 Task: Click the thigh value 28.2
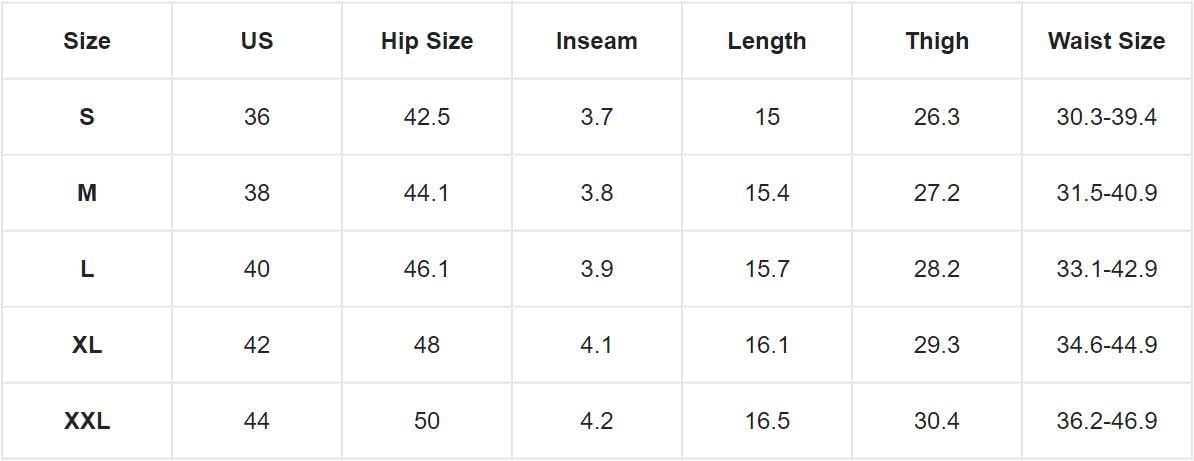click(937, 269)
